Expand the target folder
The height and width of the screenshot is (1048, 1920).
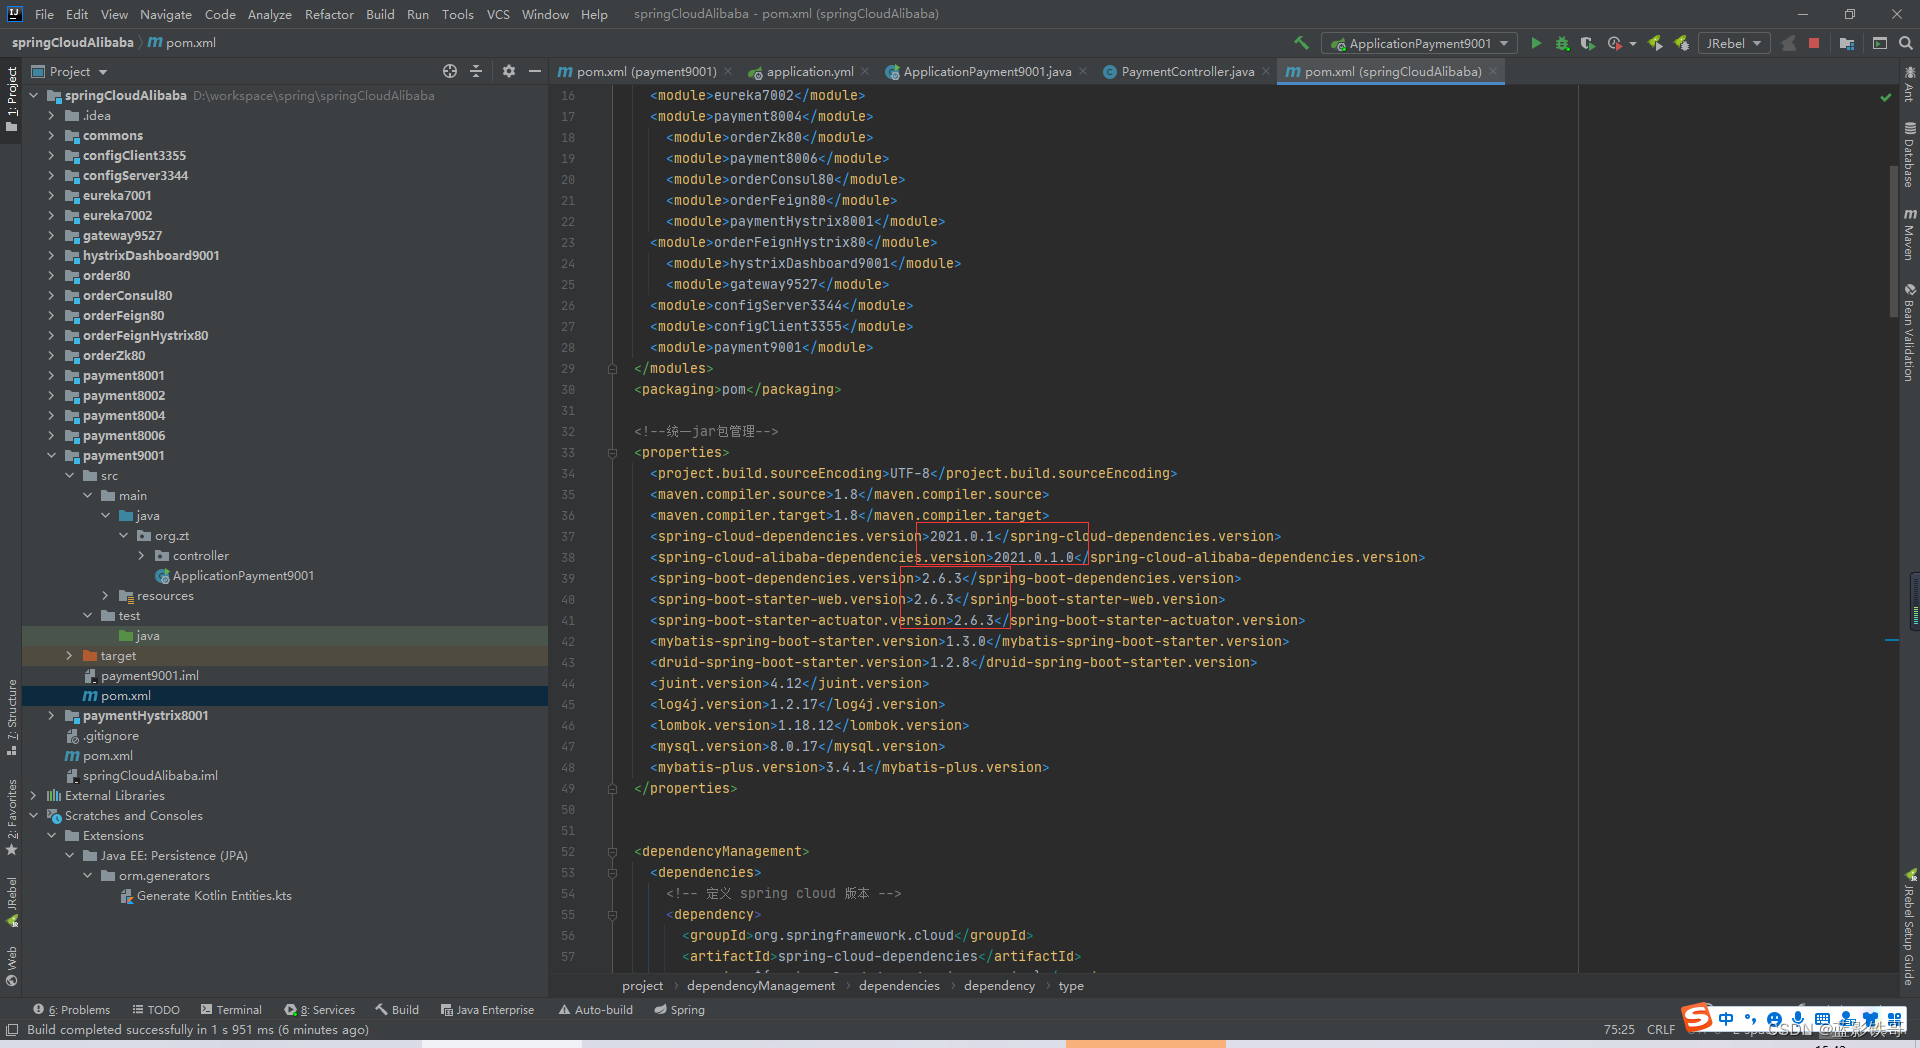click(x=69, y=656)
